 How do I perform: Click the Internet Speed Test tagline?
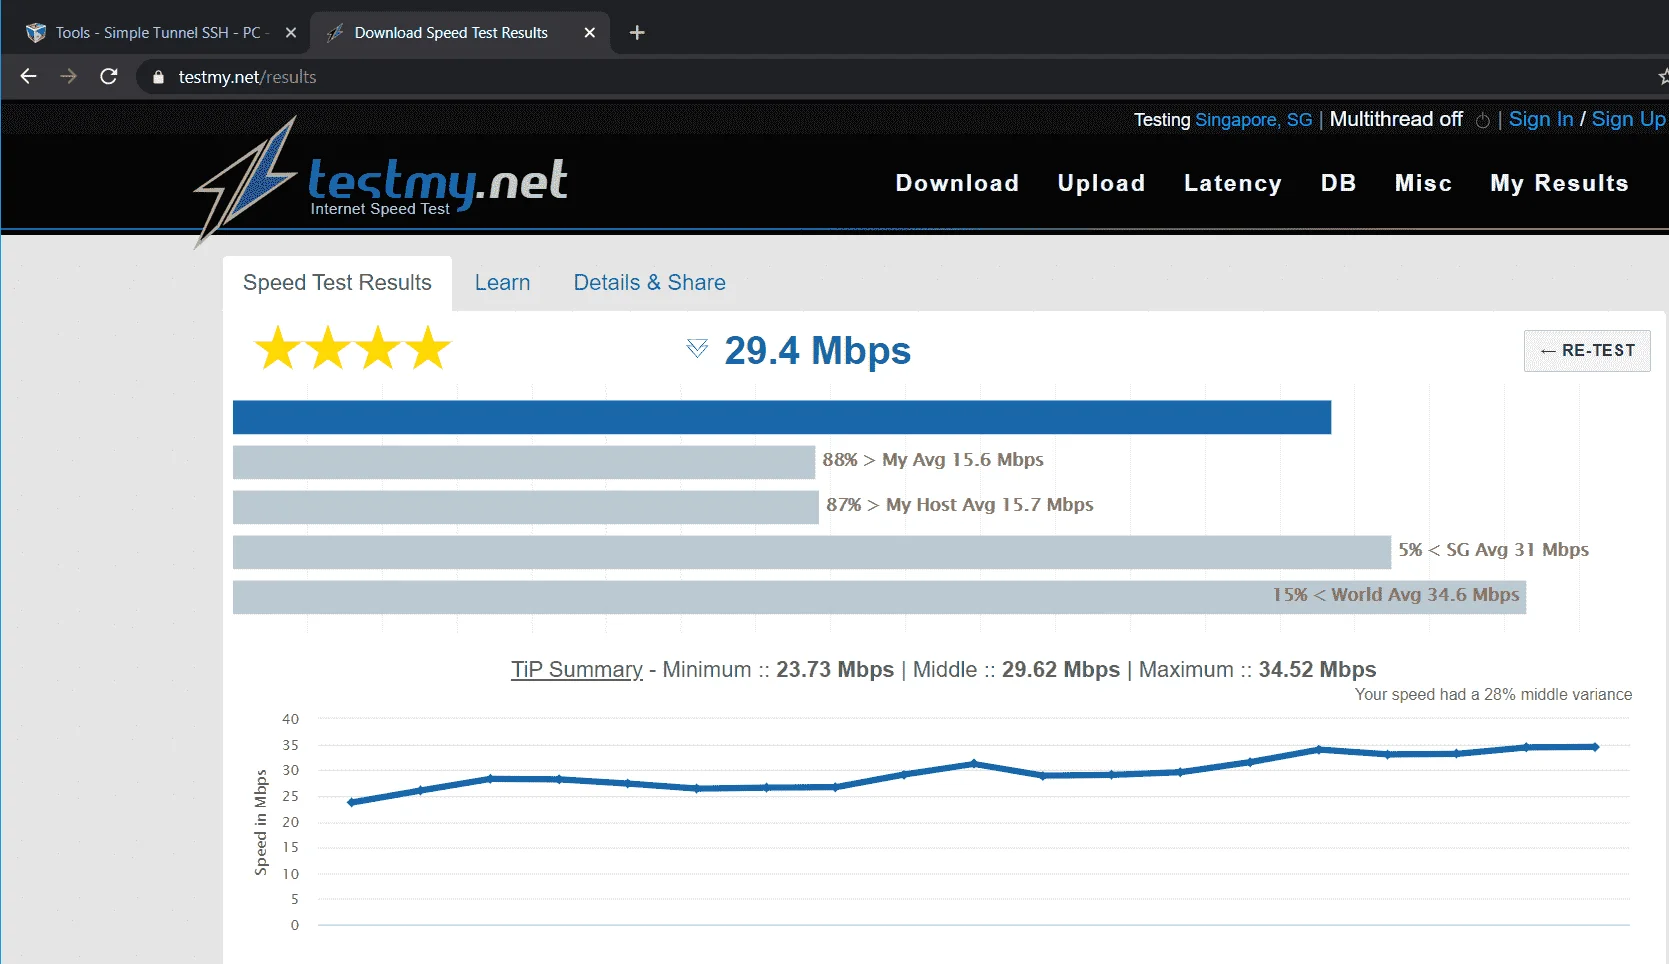pyautogui.click(x=380, y=209)
